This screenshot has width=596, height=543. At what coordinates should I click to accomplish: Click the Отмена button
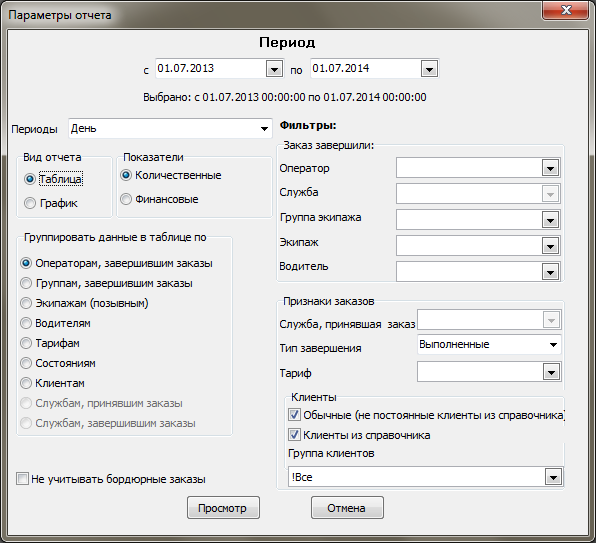(x=347, y=508)
